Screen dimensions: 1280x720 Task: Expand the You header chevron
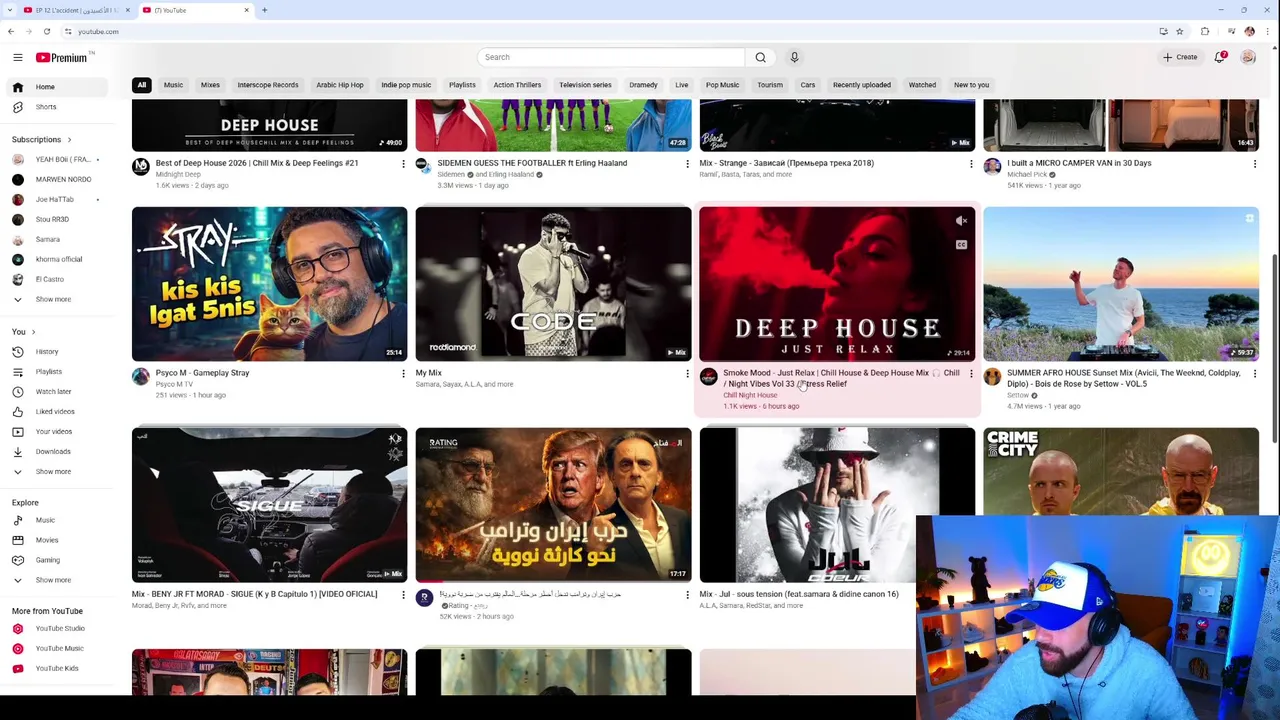pyautogui.click(x=33, y=332)
